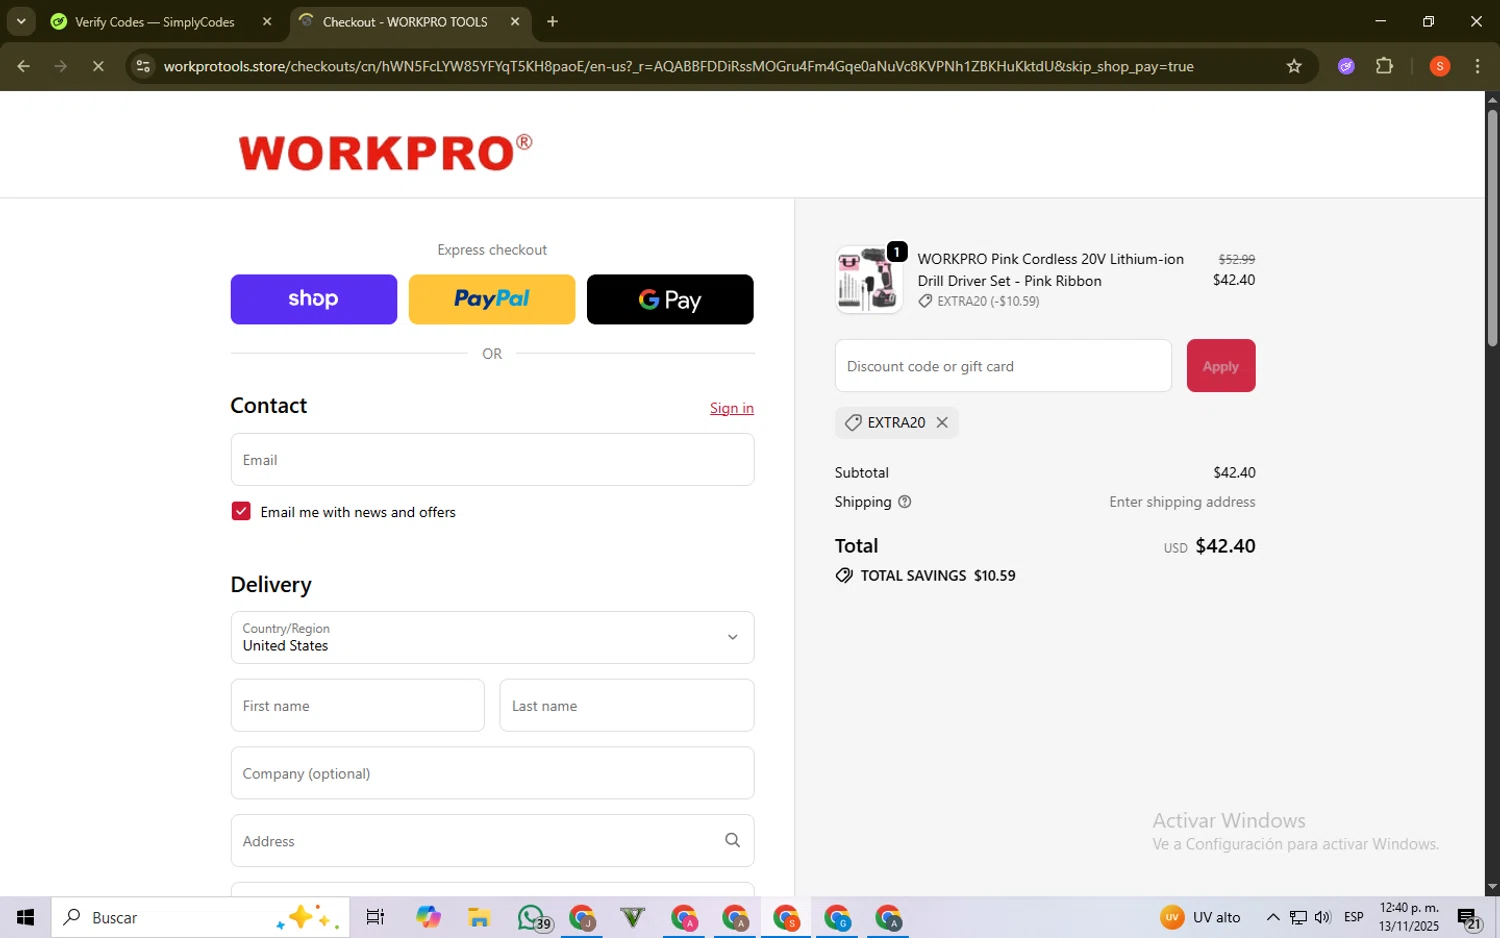Switch ESP keyboard language indicator
Screen dimensions: 1500x938
[x=1354, y=917]
